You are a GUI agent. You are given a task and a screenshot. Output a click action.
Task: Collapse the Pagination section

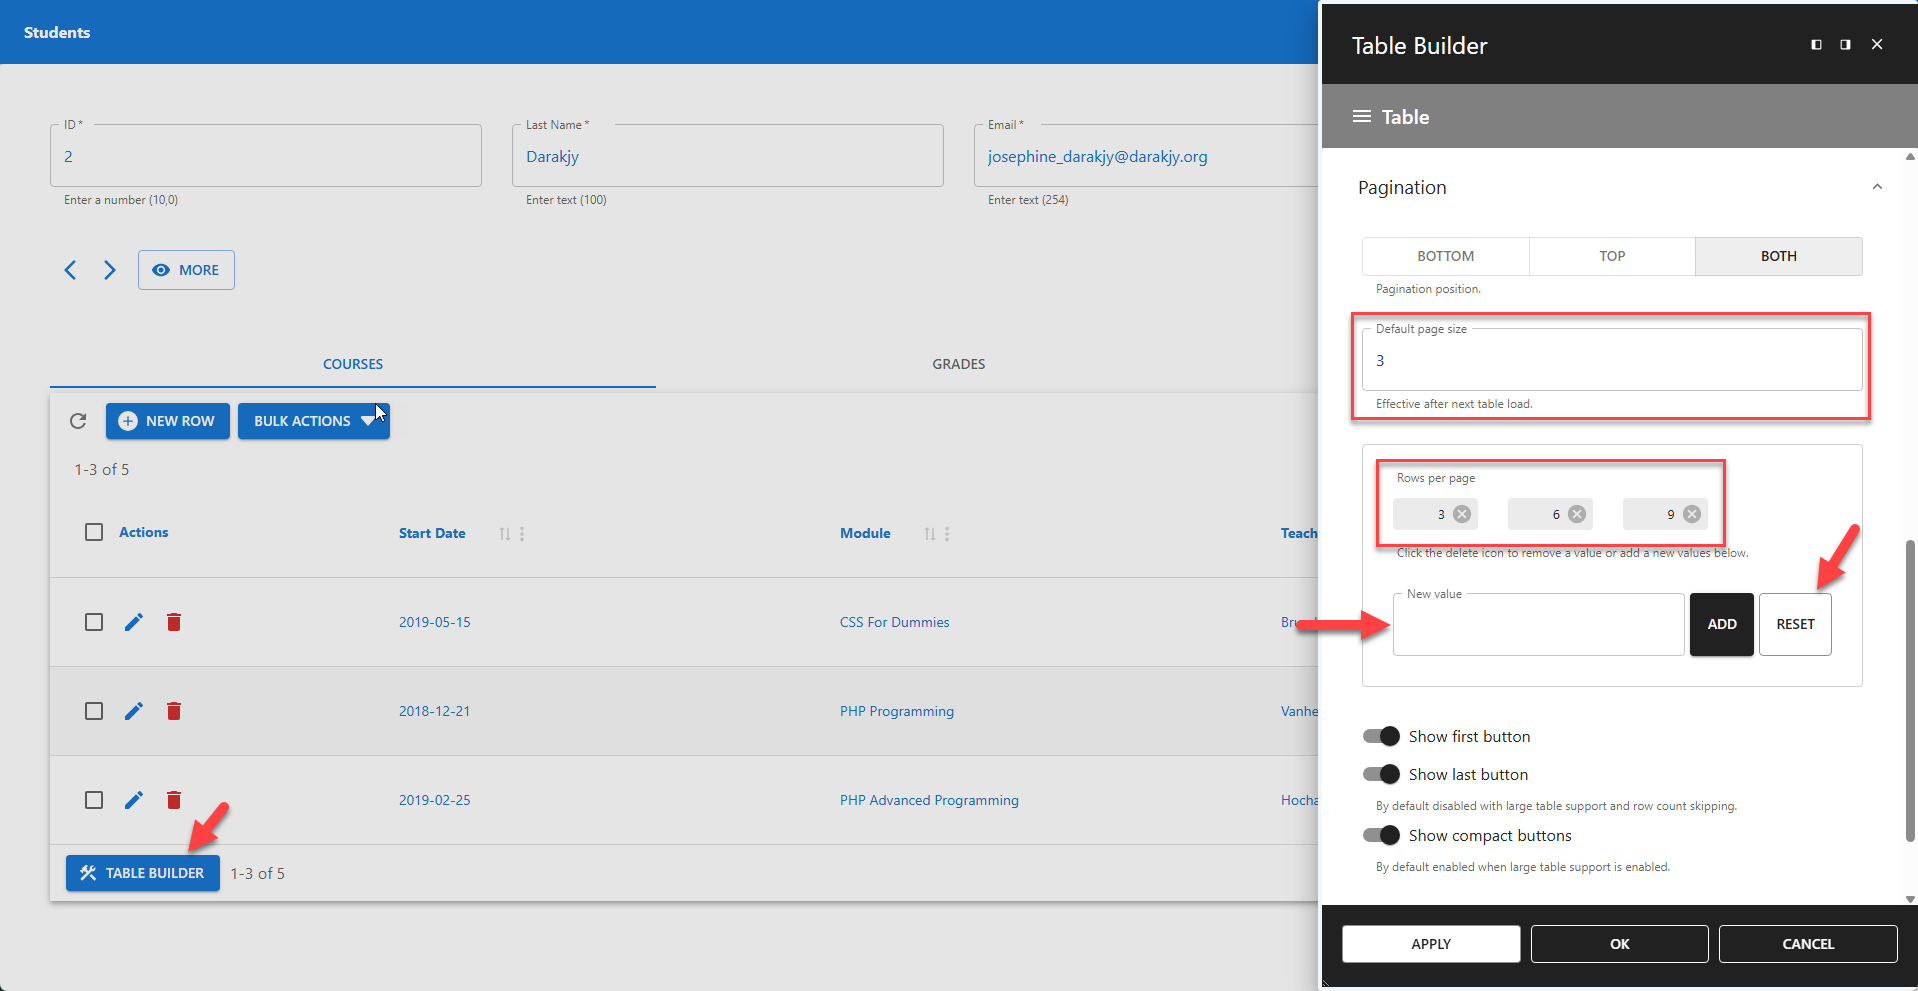coord(1877,187)
